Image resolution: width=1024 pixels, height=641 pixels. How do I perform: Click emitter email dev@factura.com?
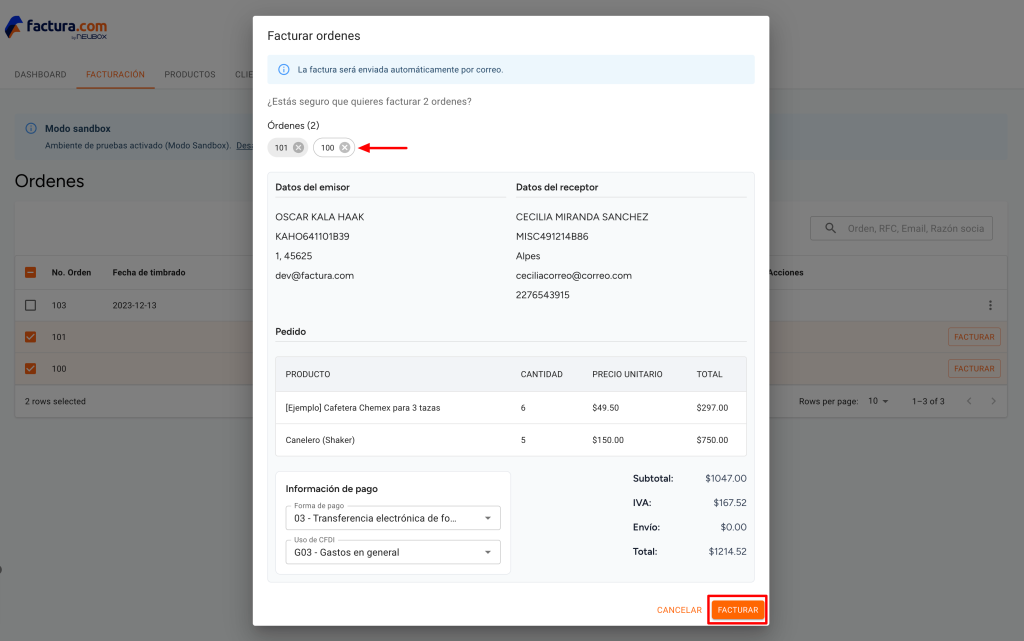pos(315,275)
